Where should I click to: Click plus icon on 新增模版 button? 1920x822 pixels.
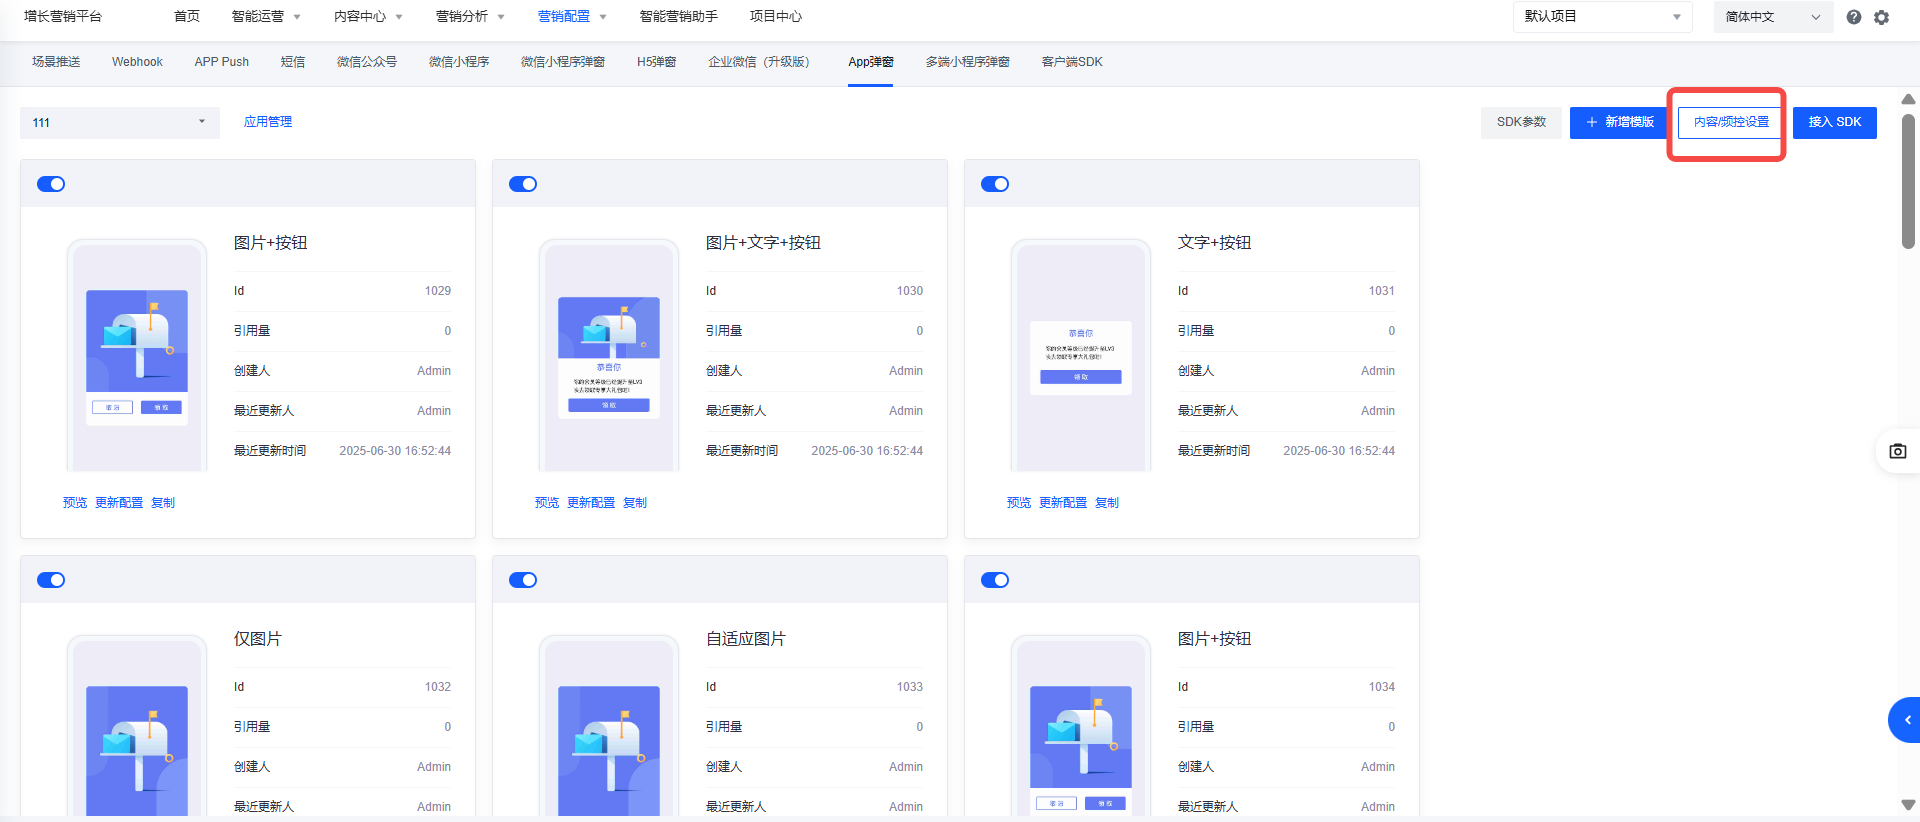click(x=1592, y=122)
